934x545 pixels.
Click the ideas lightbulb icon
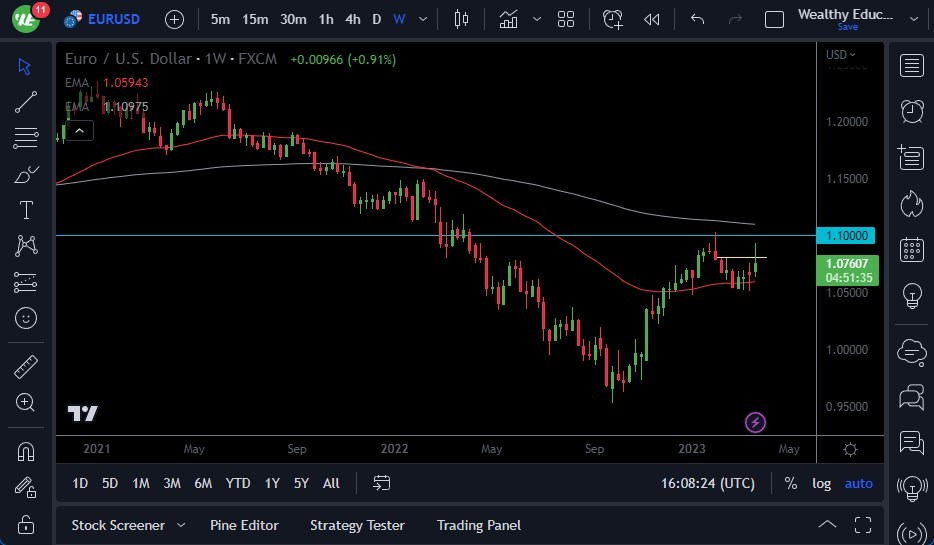click(911, 295)
